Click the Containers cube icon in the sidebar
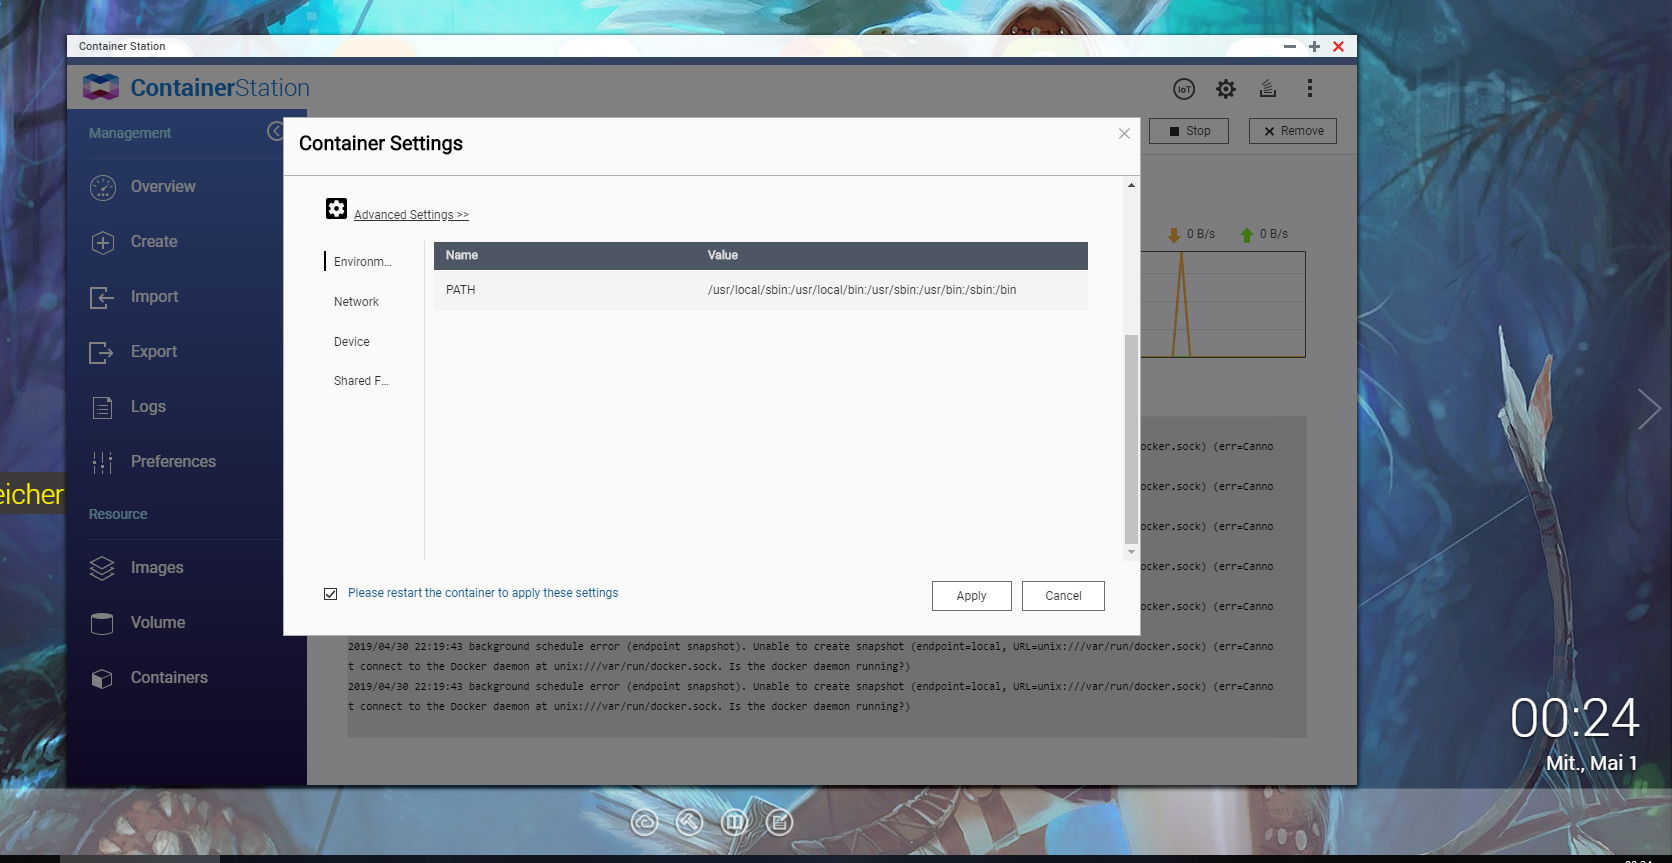Image resolution: width=1672 pixels, height=863 pixels. (x=102, y=678)
